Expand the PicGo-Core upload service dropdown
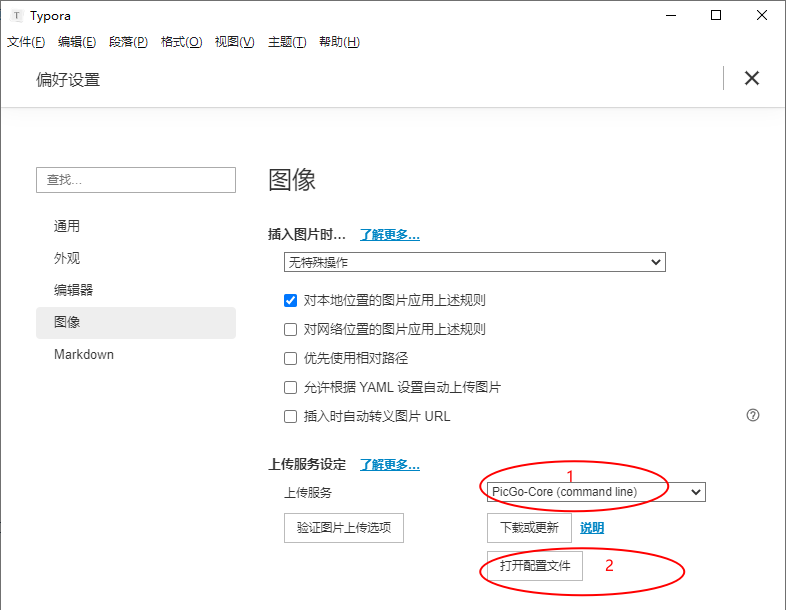The image size is (786, 610). click(596, 492)
